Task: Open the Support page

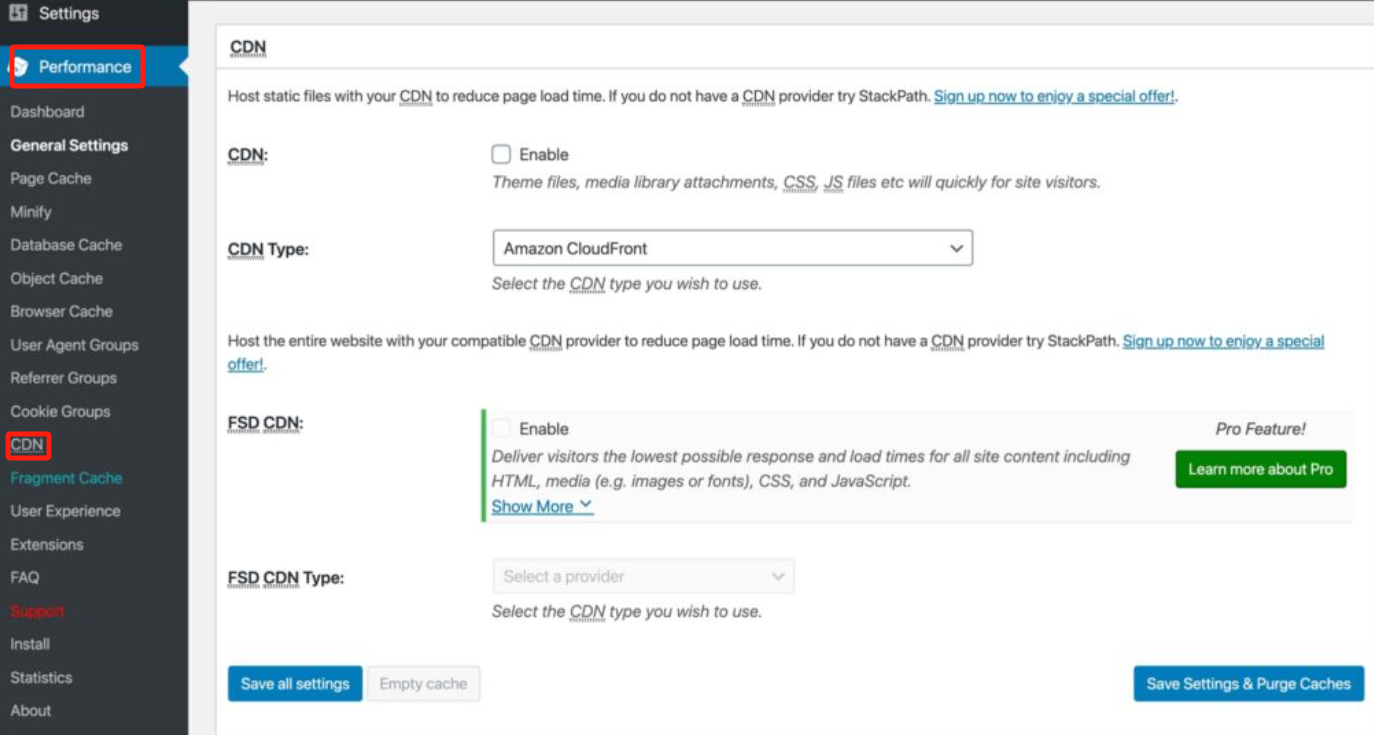Action: pyautogui.click(x=37, y=610)
